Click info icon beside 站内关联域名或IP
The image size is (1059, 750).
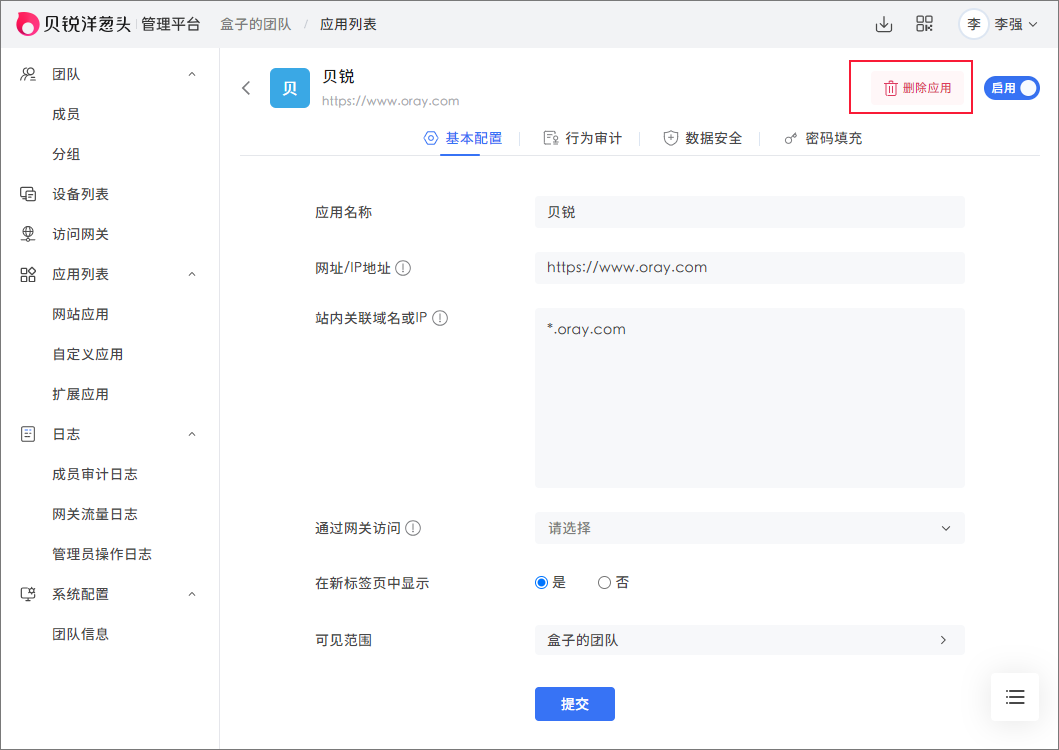point(440,318)
